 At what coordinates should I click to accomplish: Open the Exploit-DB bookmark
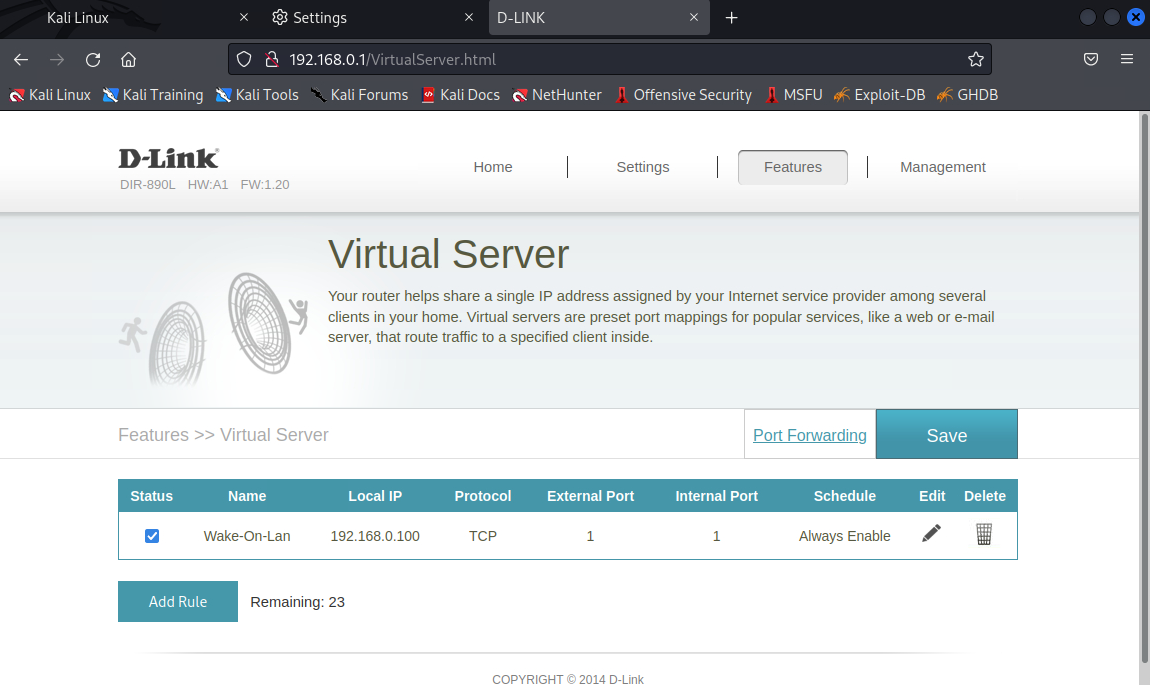point(879,95)
